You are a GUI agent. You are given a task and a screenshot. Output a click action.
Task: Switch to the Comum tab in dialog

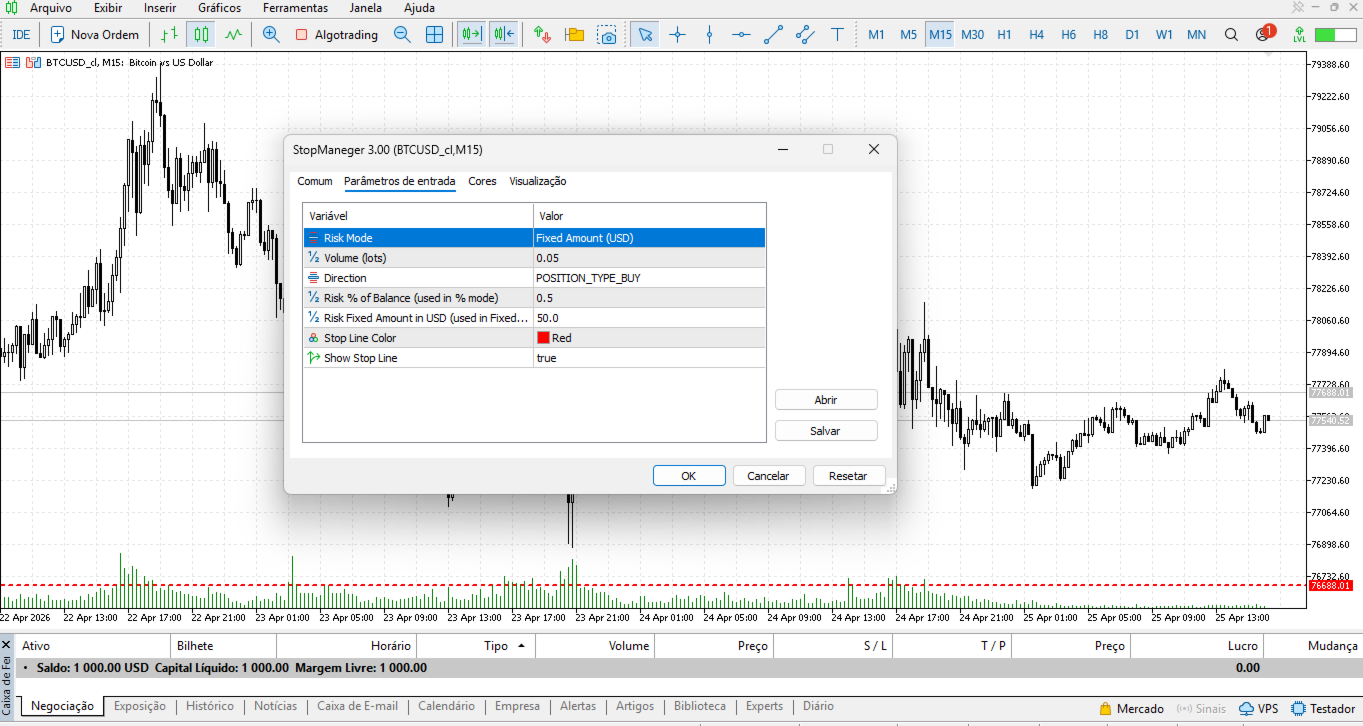click(x=315, y=181)
